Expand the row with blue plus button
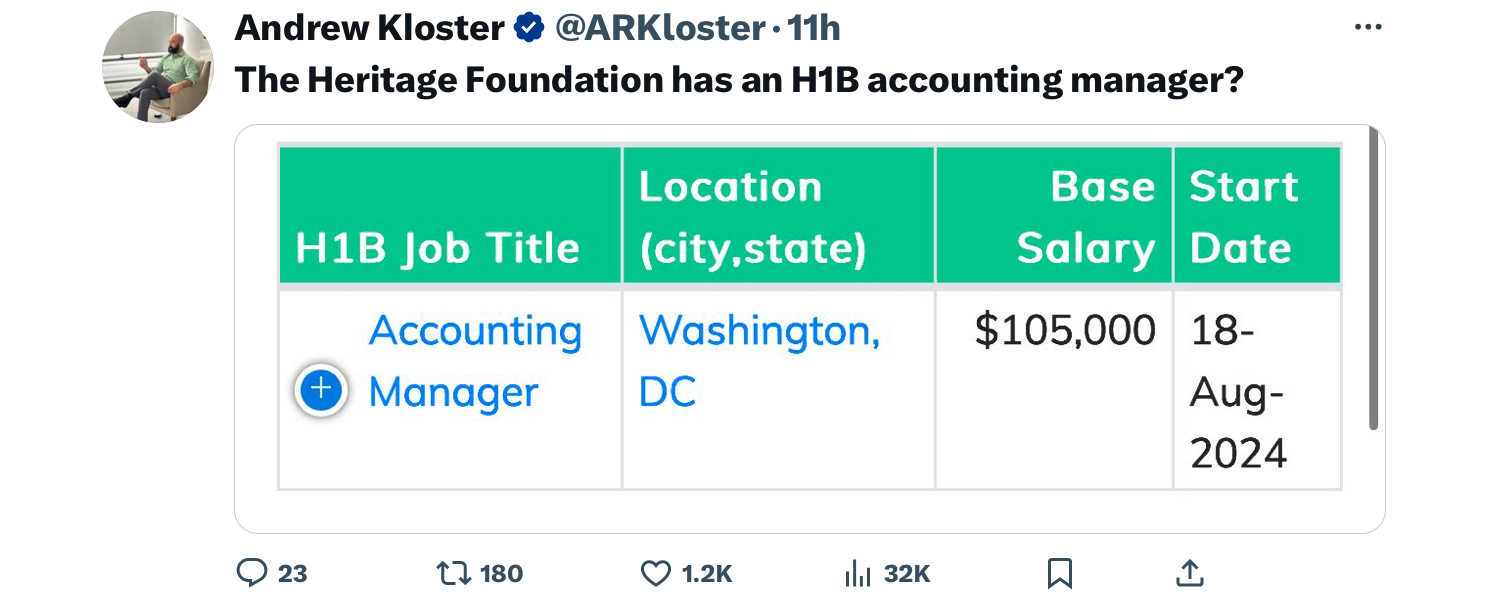This screenshot has width=1488, height=596. pos(320,390)
